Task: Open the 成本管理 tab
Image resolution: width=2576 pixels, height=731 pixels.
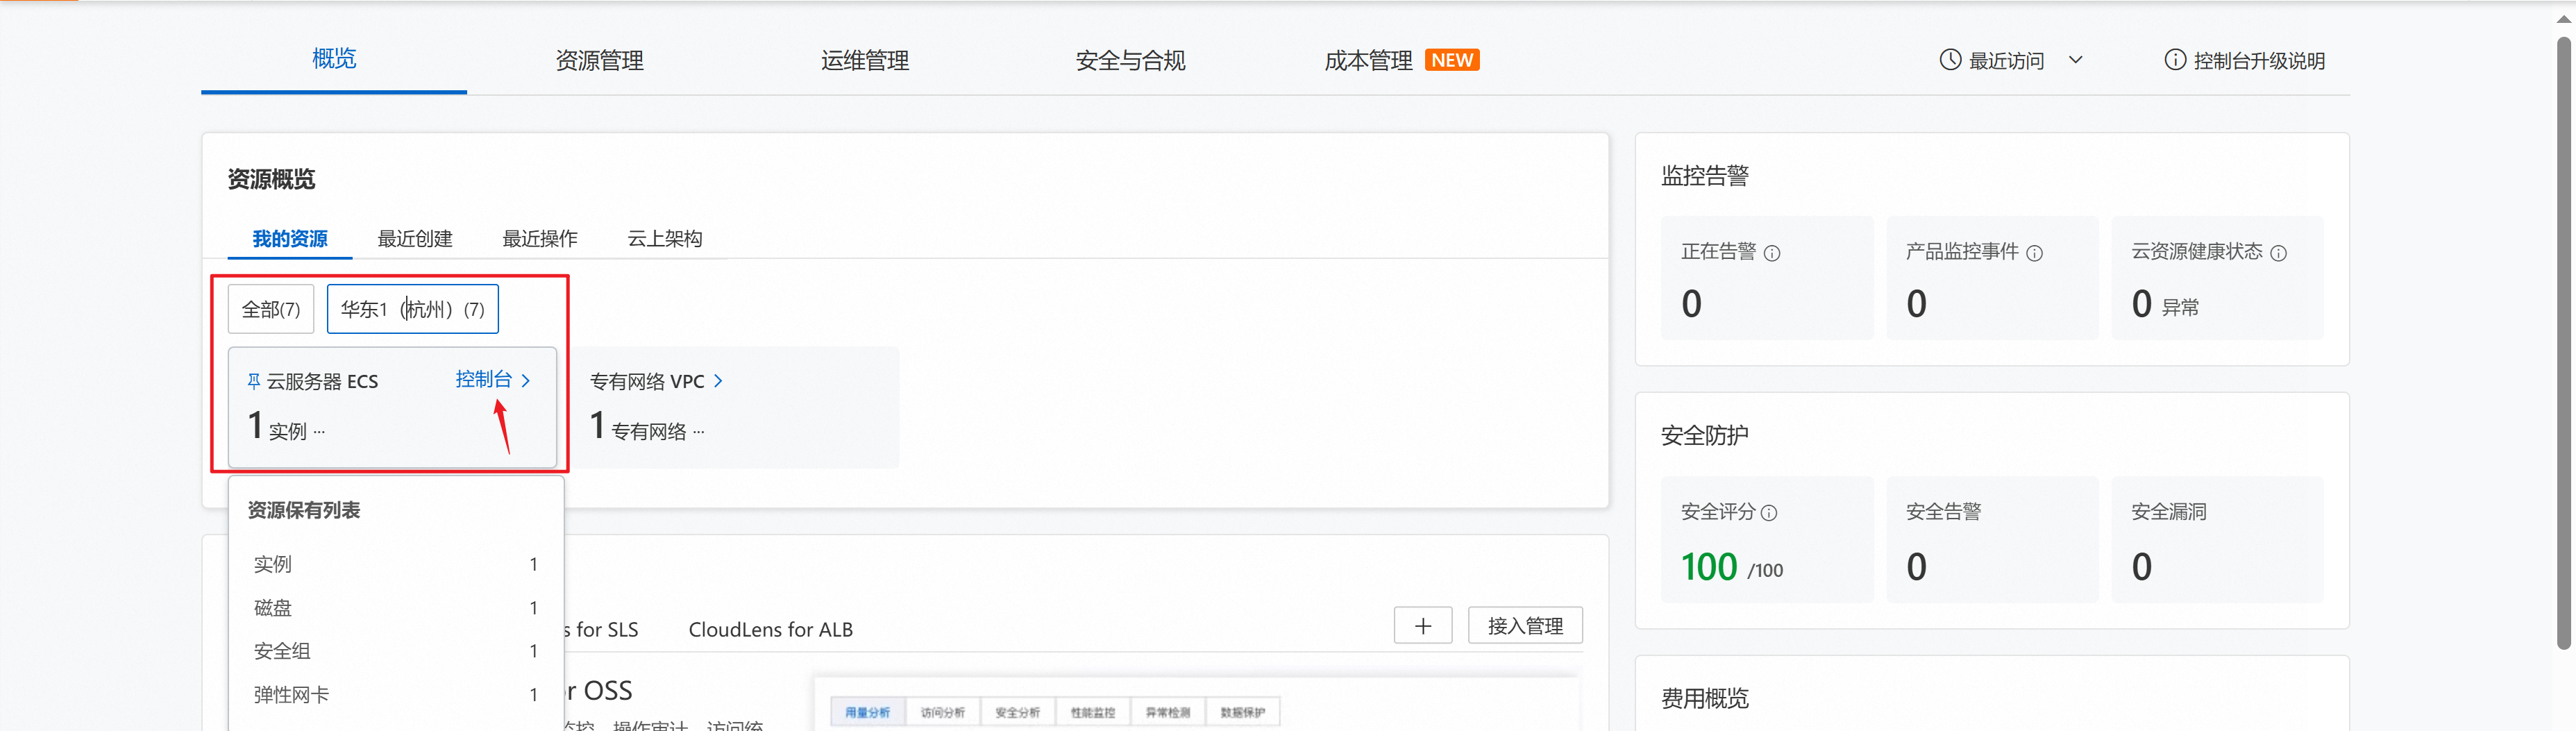Action: pos(1368,60)
